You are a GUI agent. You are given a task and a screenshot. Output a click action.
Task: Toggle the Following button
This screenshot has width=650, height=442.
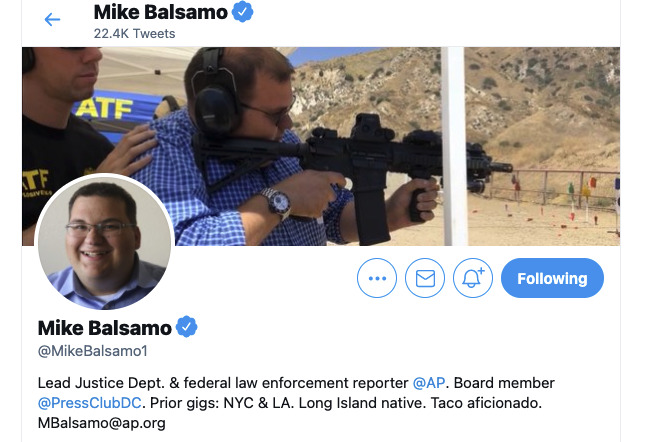[x=552, y=279]
